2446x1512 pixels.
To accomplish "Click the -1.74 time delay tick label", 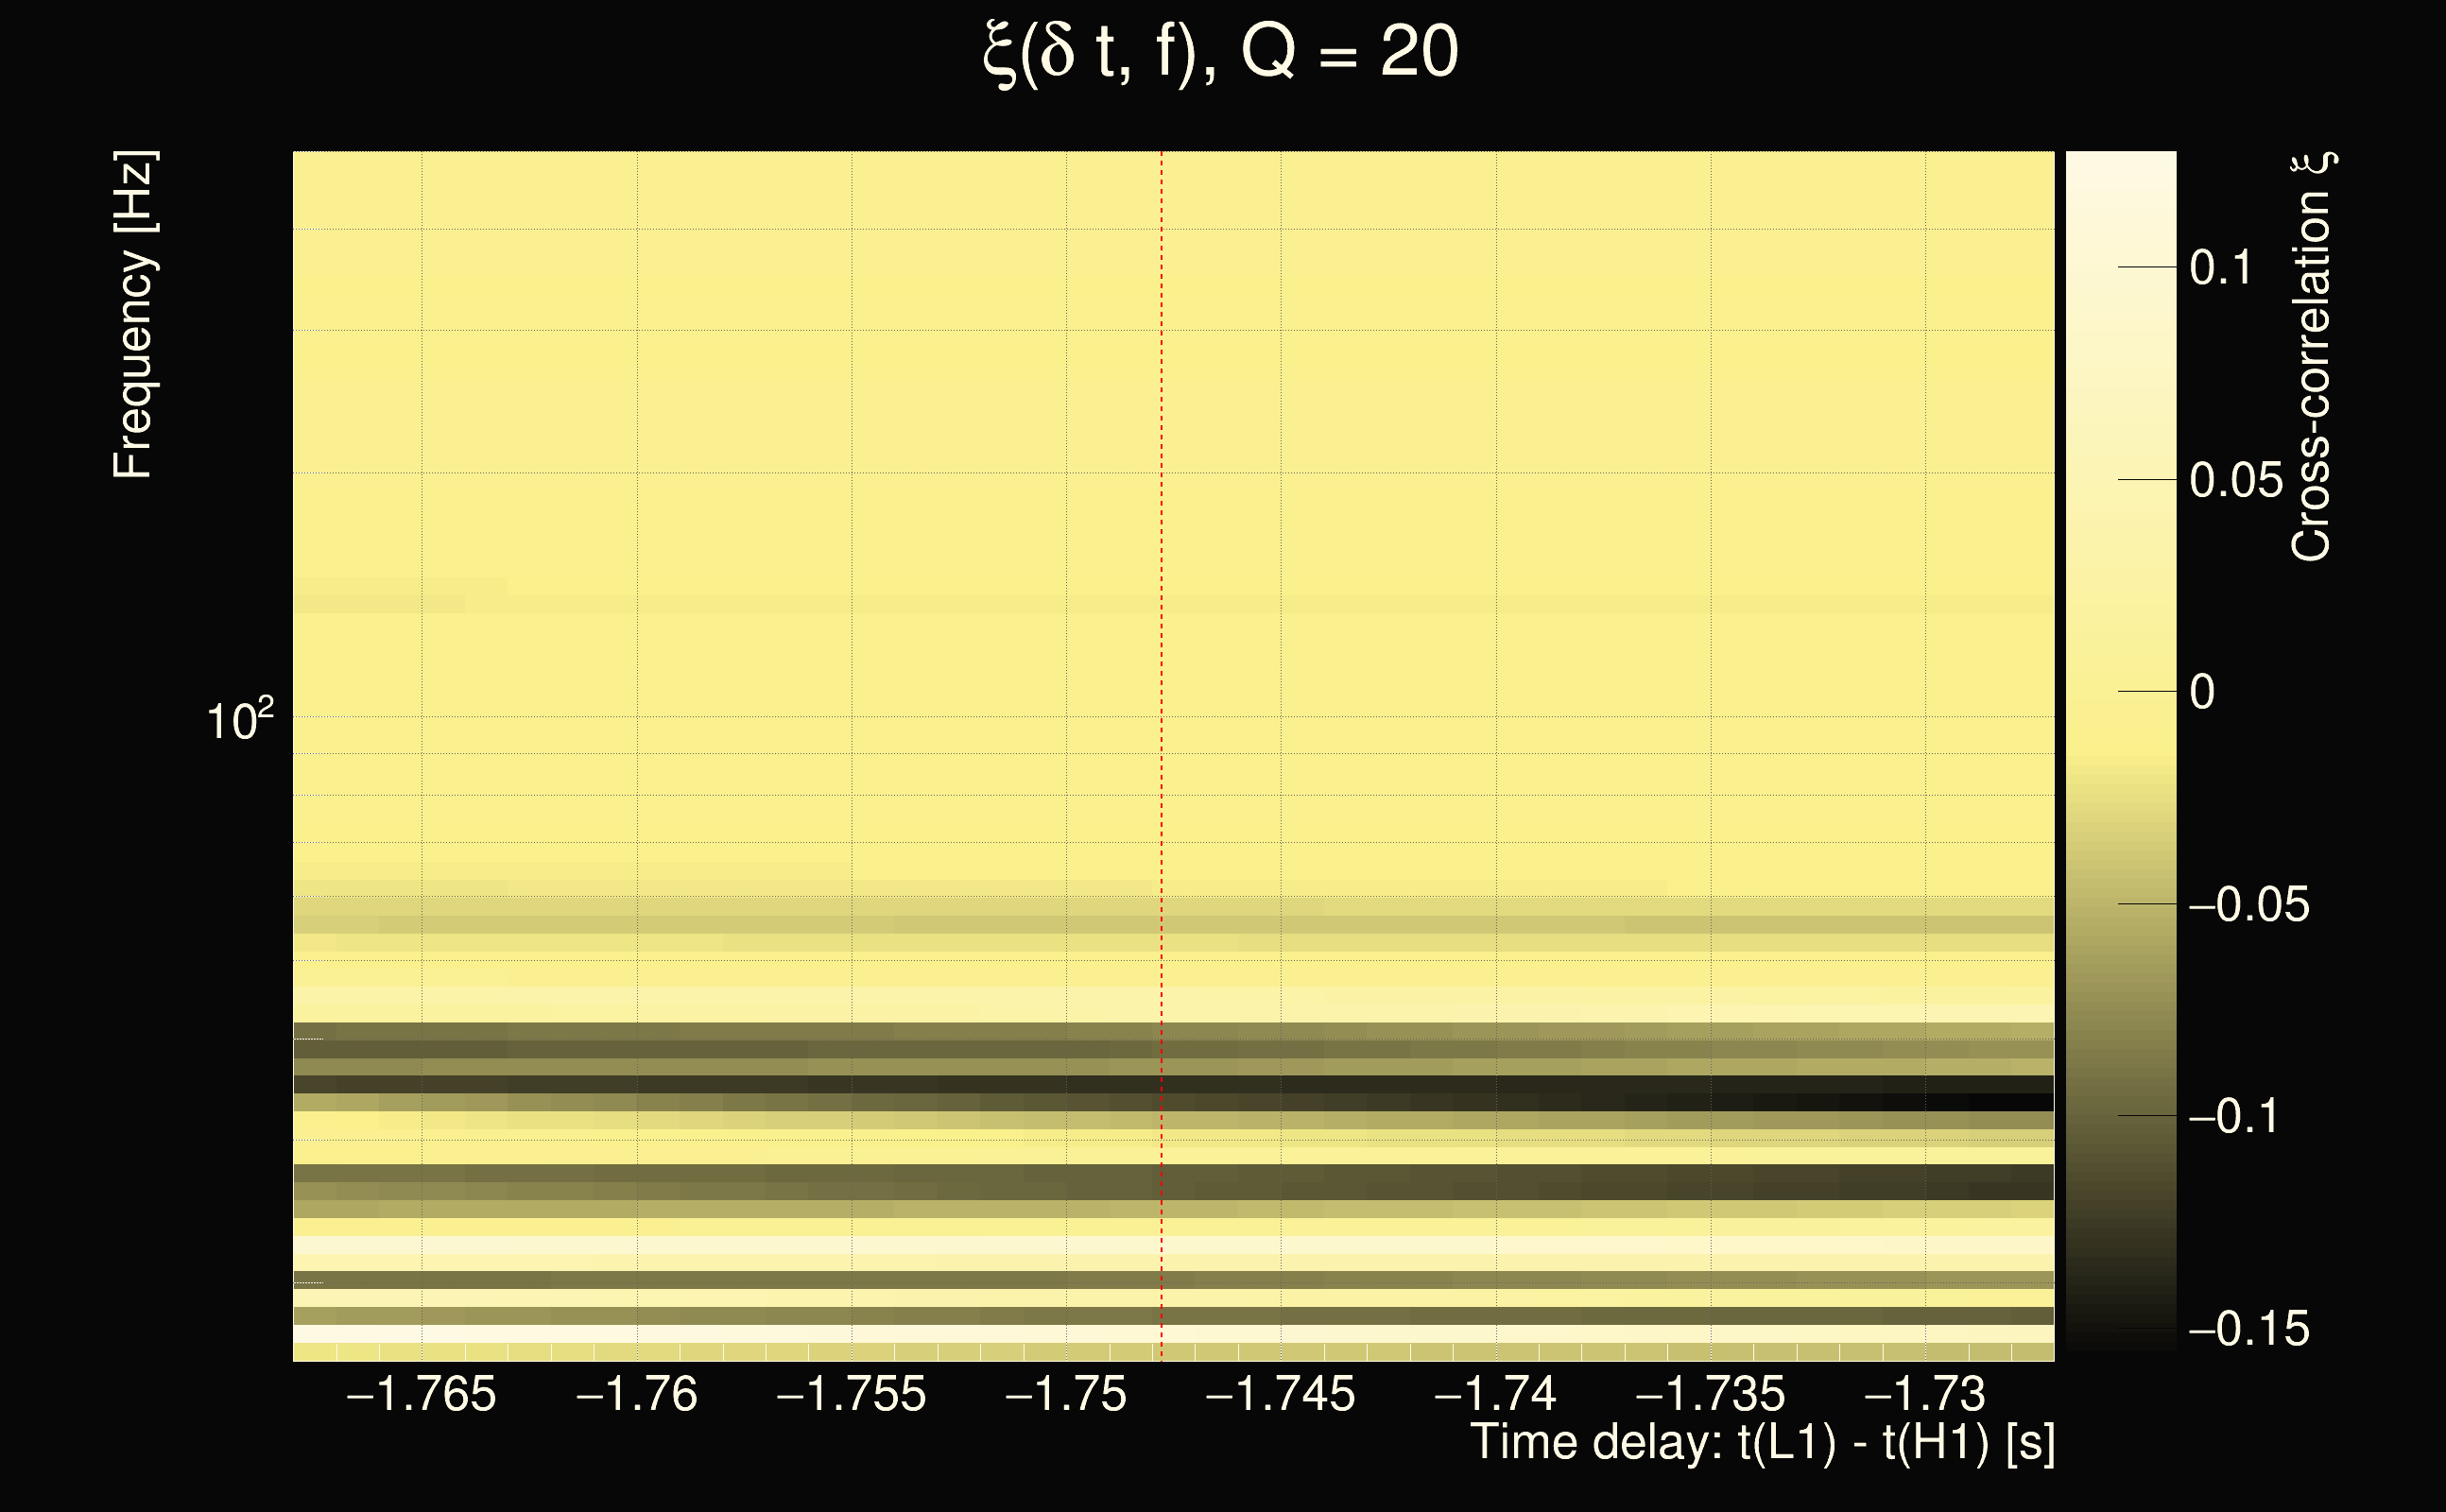I will (x=1495, y=1394).
